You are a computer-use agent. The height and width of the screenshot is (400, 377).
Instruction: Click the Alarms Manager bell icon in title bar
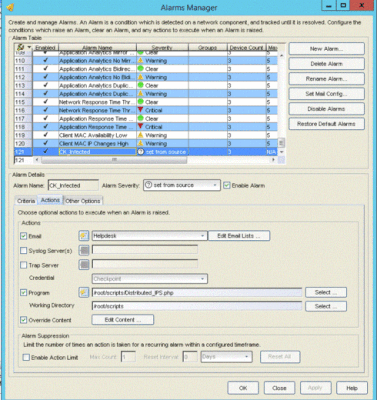[x=11, y=7]
